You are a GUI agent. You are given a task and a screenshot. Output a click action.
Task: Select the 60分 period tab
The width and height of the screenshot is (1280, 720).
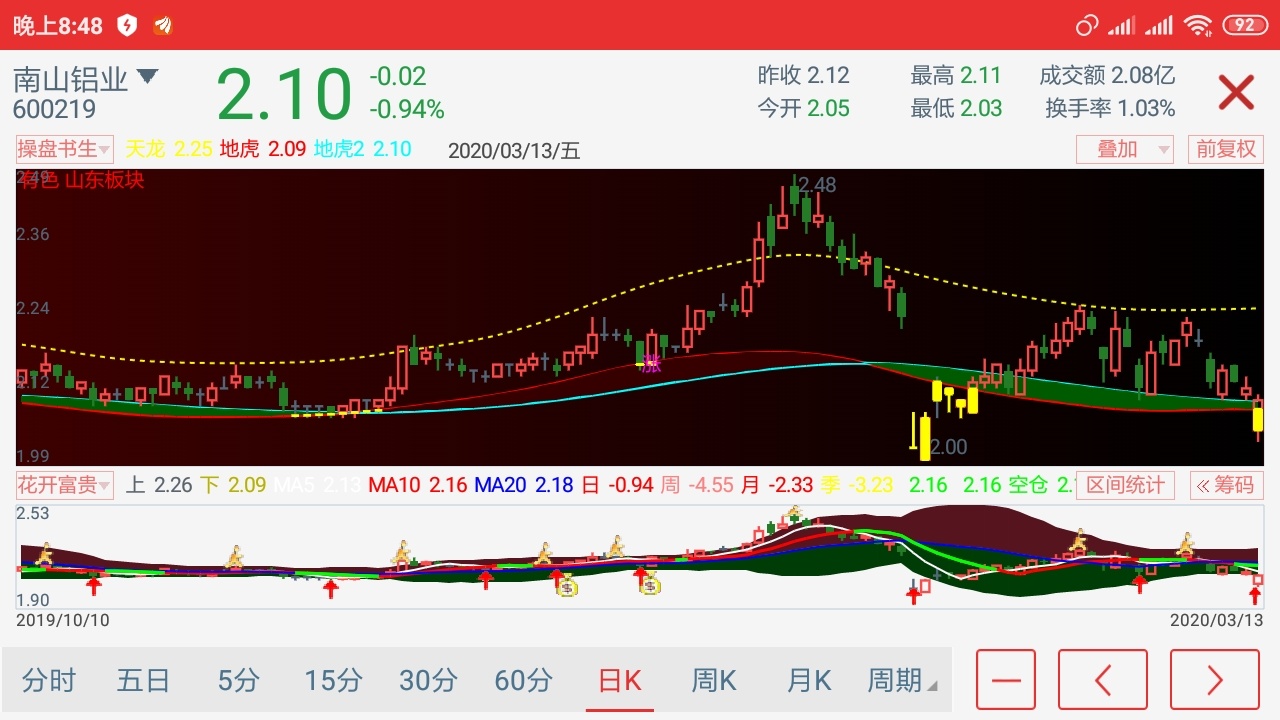523,681
